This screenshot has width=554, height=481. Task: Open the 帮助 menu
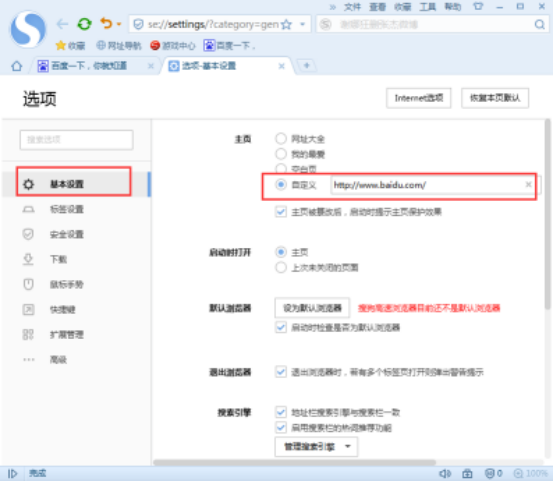tap(453, 7)
